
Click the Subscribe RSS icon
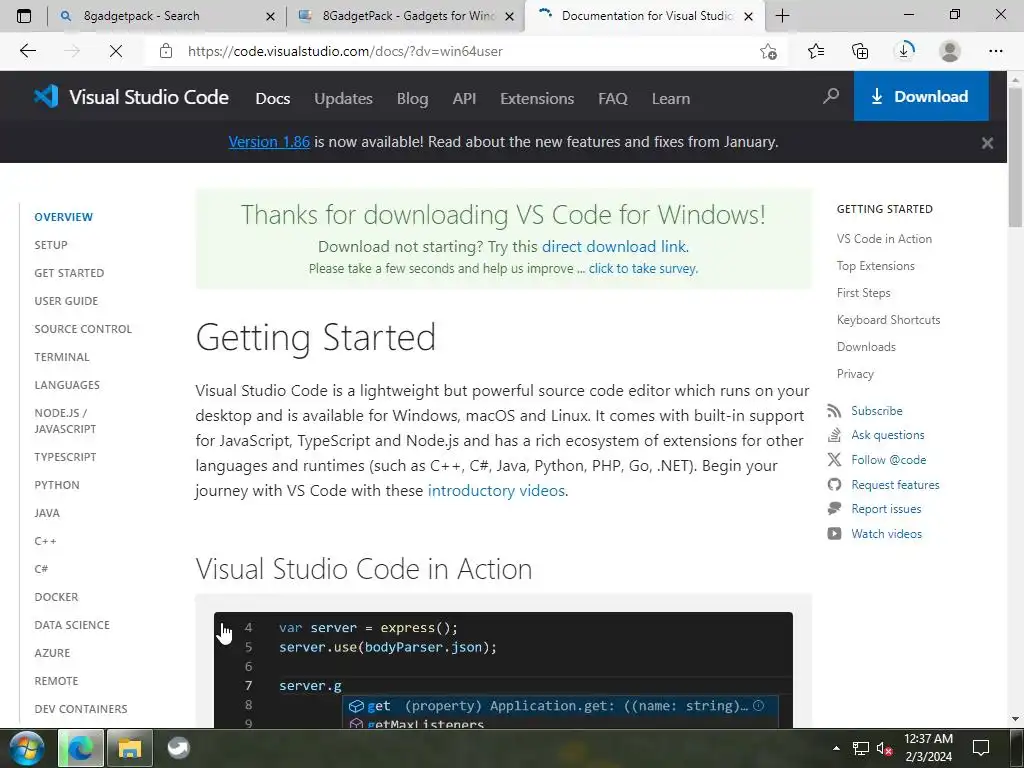pos(834,411)
